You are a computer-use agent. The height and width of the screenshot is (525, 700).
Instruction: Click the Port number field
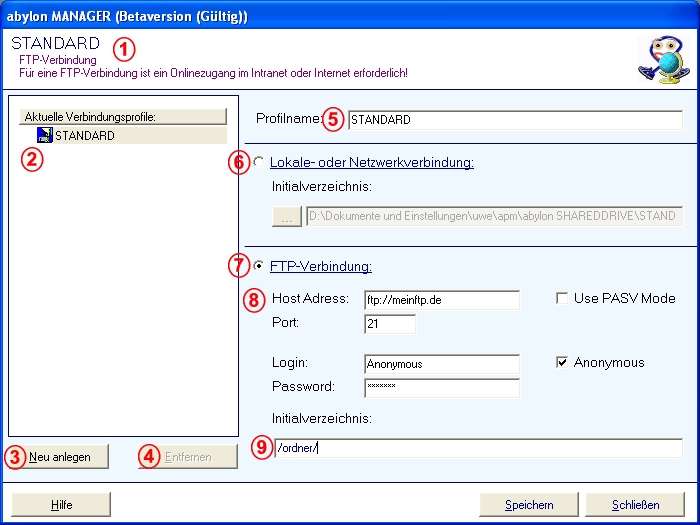[390, 324]
